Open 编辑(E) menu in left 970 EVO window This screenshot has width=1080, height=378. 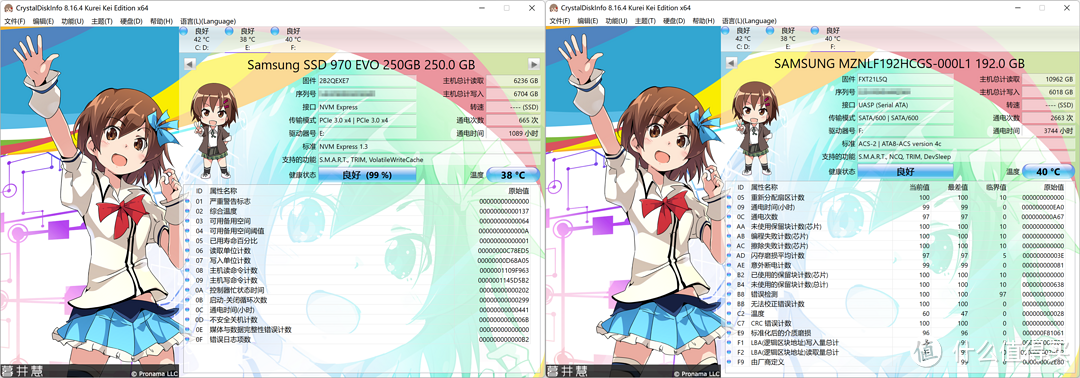[x=43, y=21]
